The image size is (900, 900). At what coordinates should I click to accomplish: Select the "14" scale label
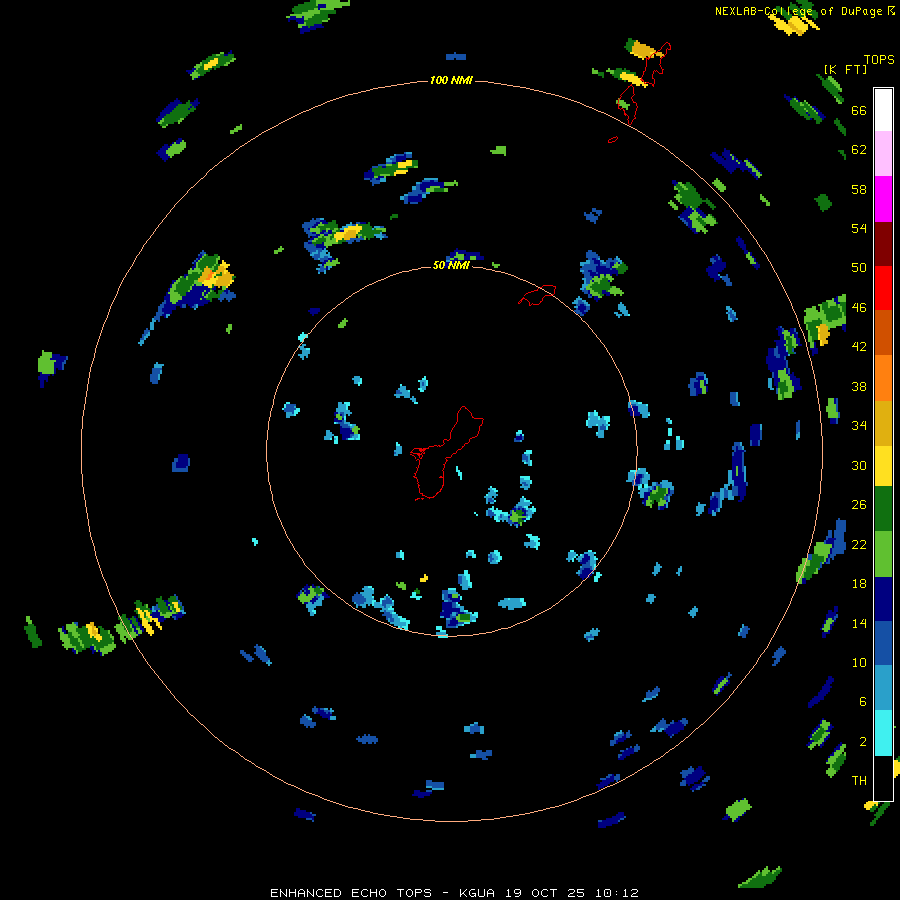859,623
